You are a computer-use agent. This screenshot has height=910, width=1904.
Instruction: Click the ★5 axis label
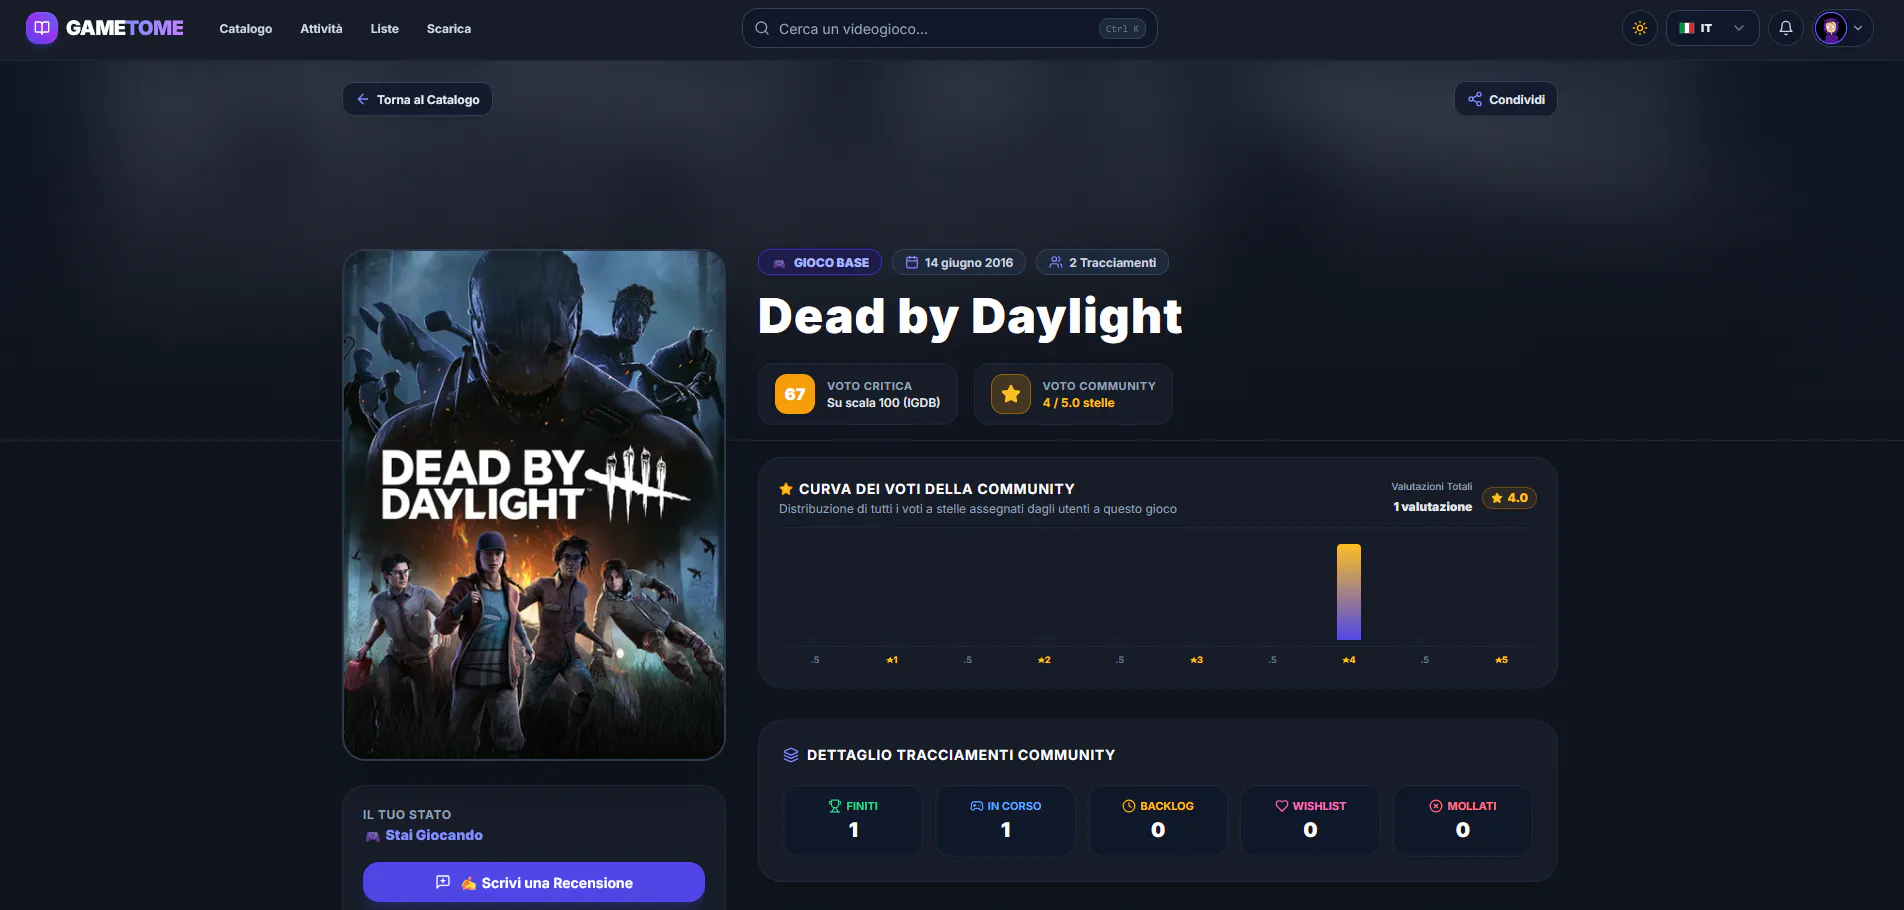click(1501, 660)
